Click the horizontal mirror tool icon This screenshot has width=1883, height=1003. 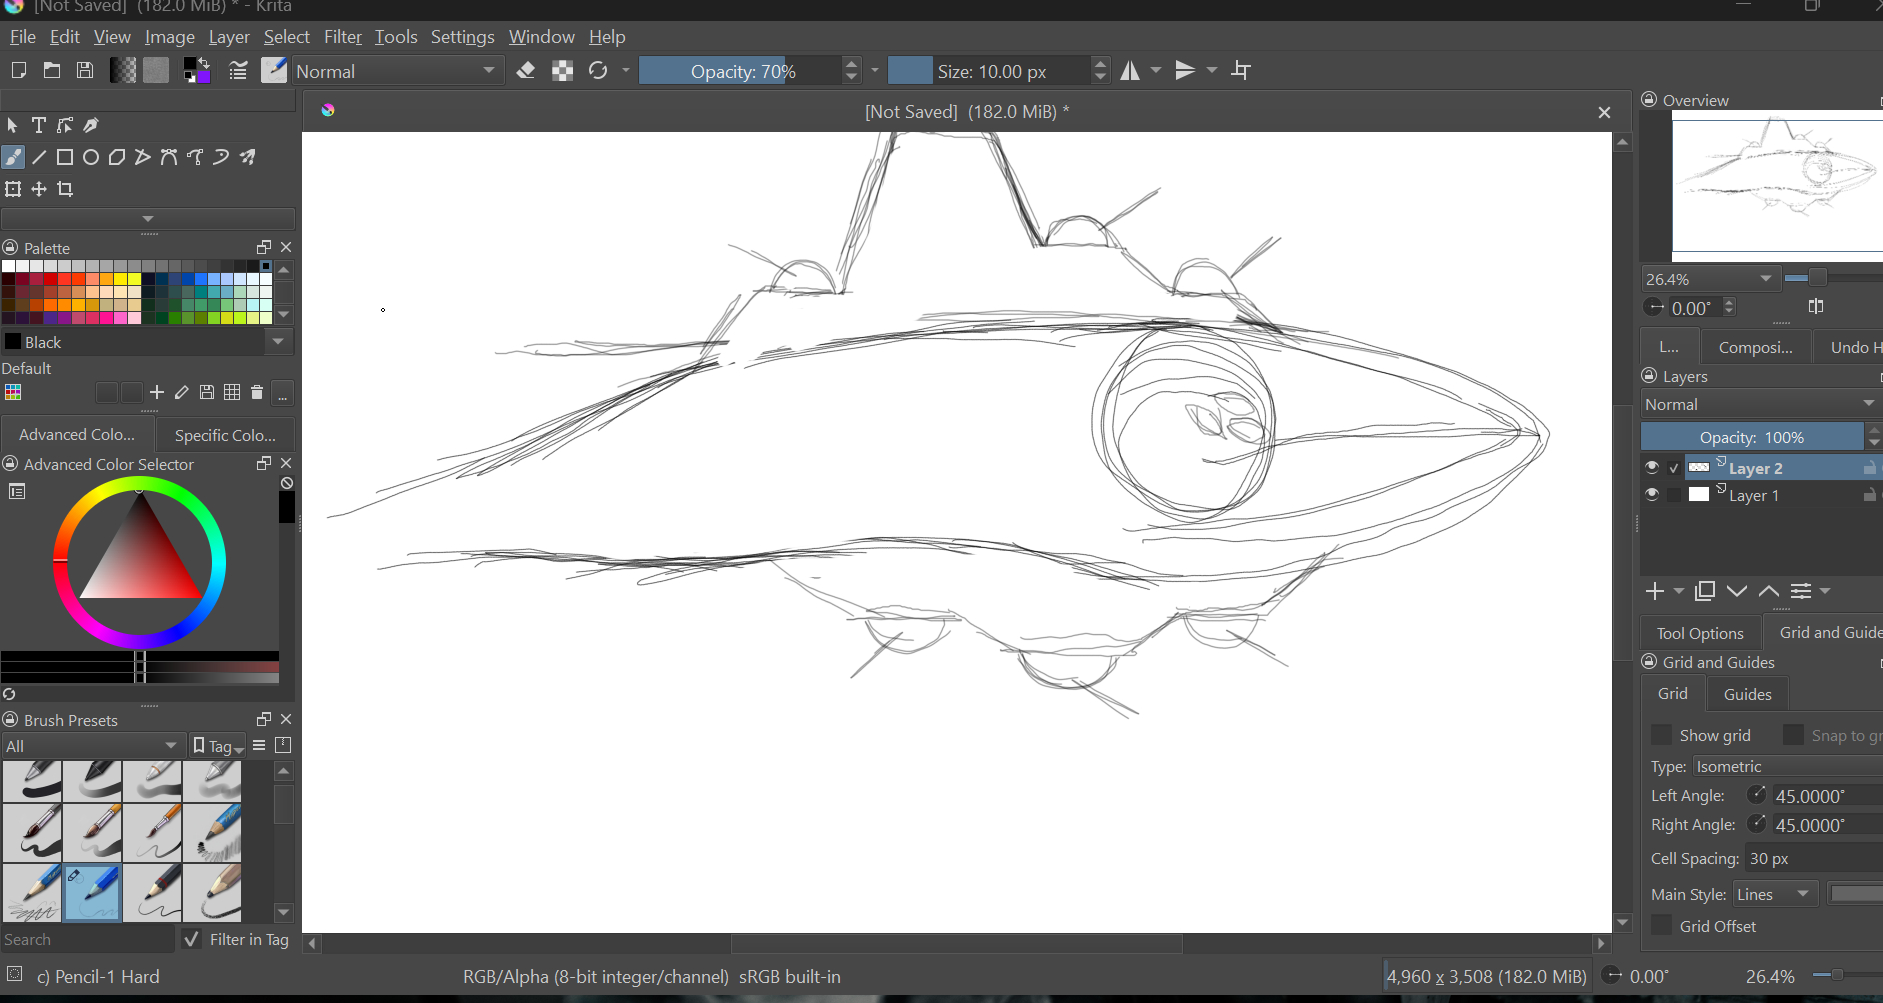(x=1130, y=71)
